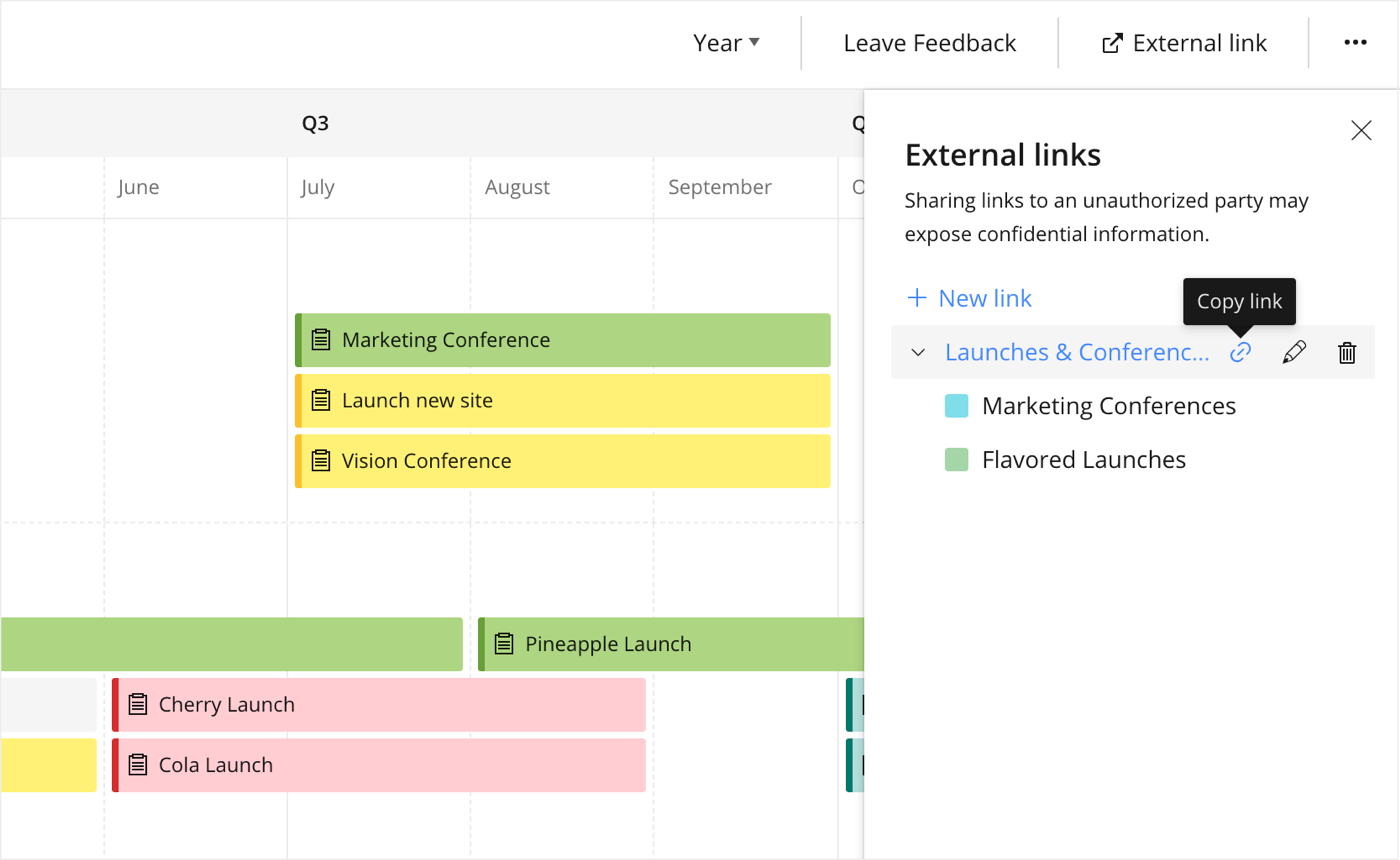Click the clipboard icon on Pineapple Launch bar
Image resolution: width=1400 pixels, height=860 pixels.
coord(504,644)
